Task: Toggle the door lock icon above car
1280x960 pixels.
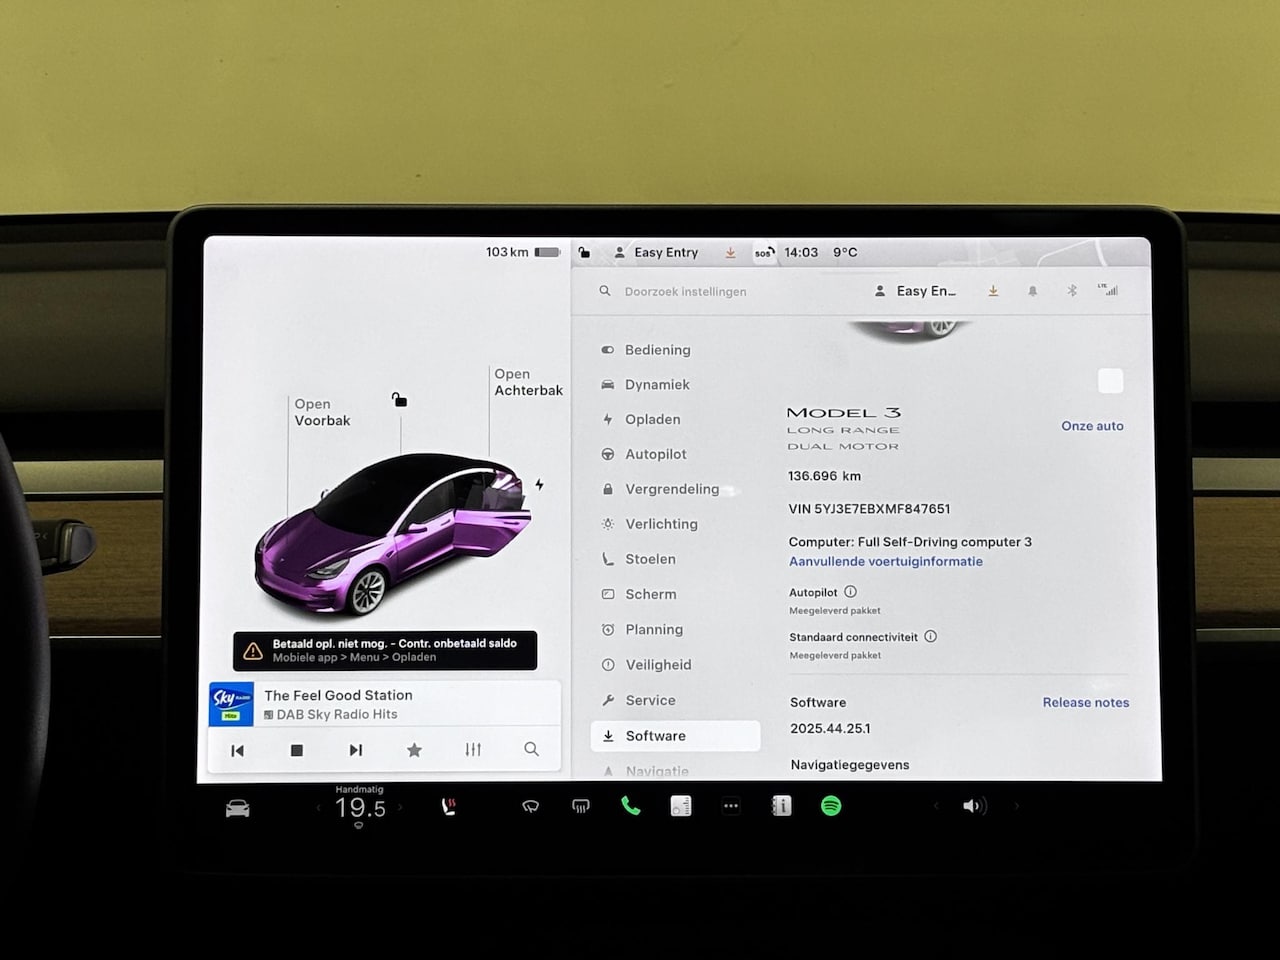Action: 399,400
